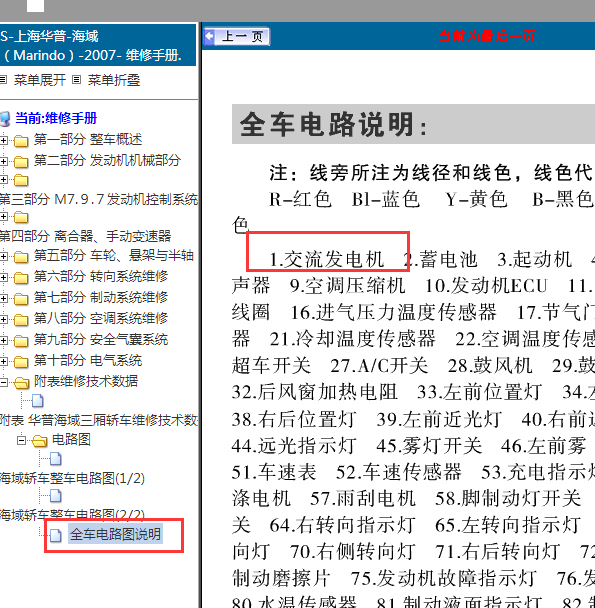
Task: Click folder icon of 第七部分 制动系统维修
Action: [x=21, y=299]
